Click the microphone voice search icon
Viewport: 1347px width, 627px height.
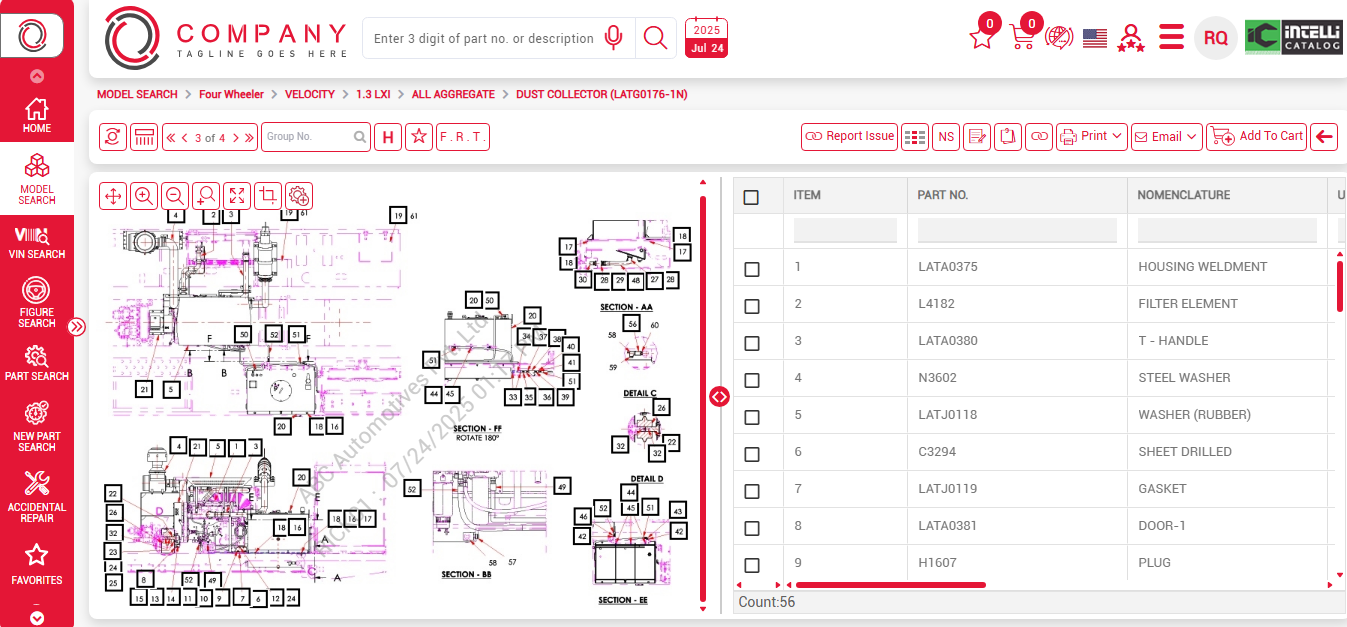click(613, 38)
